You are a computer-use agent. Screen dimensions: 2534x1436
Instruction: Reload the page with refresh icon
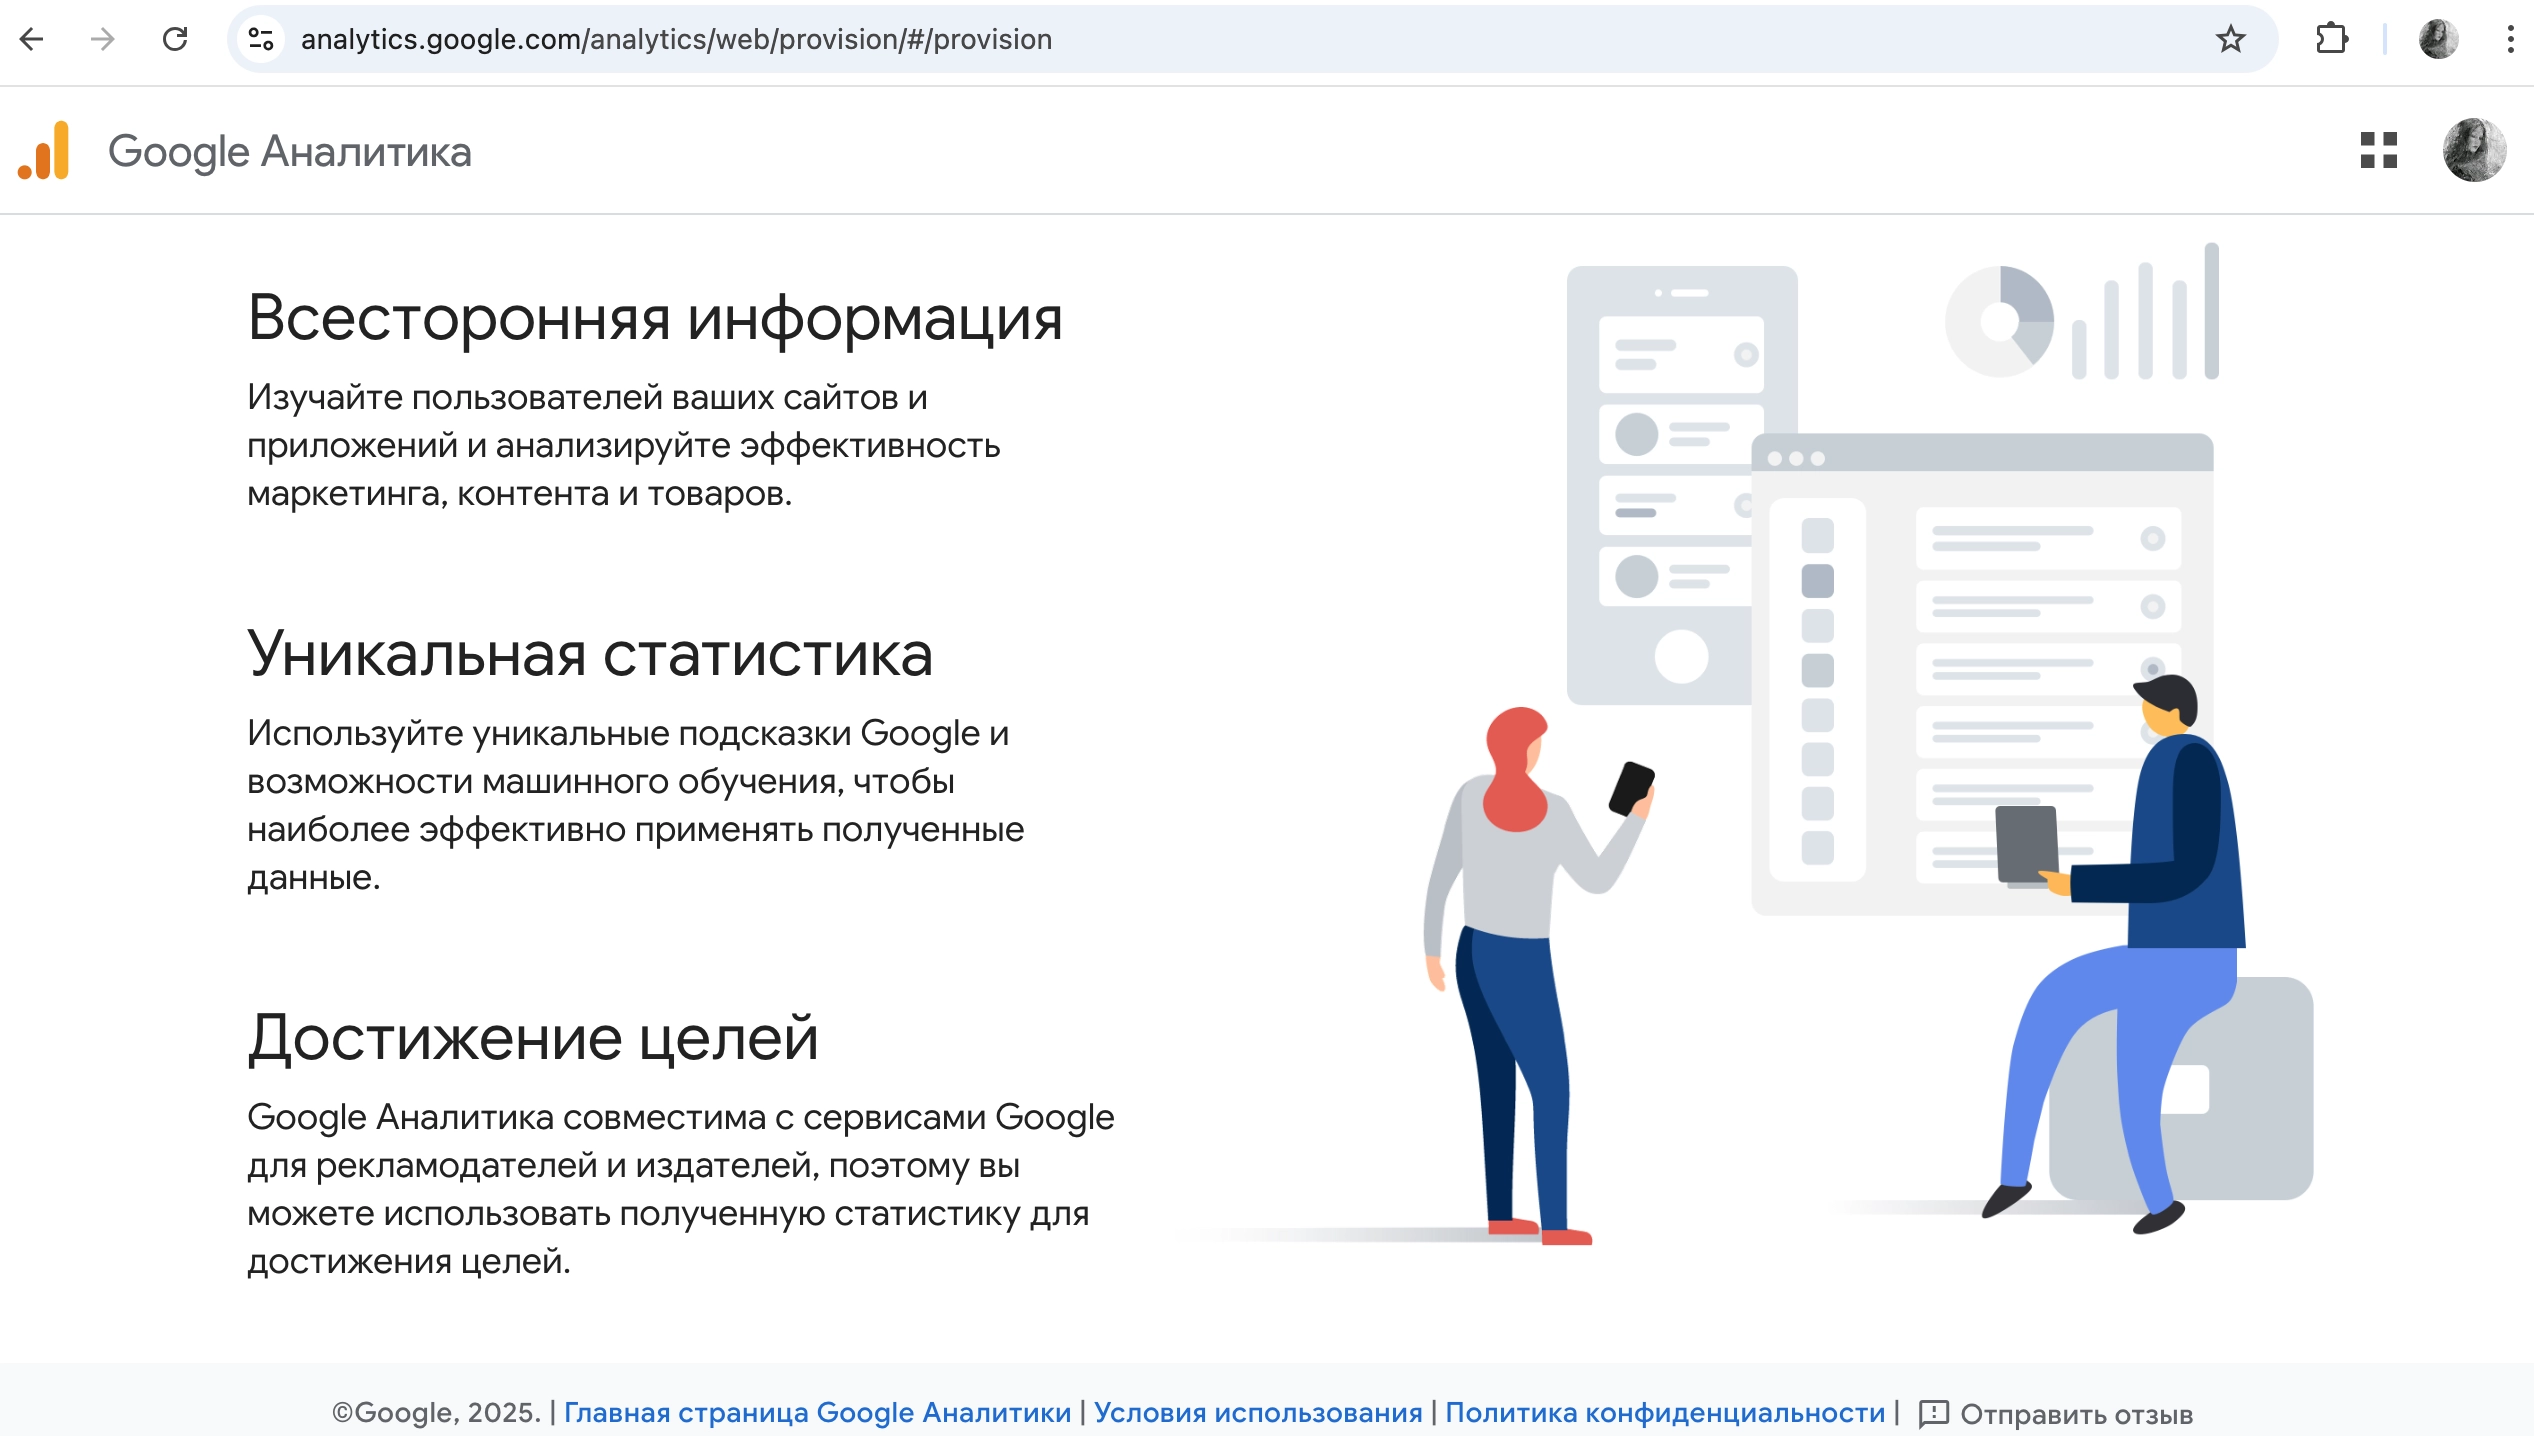(x=175, y=39)
